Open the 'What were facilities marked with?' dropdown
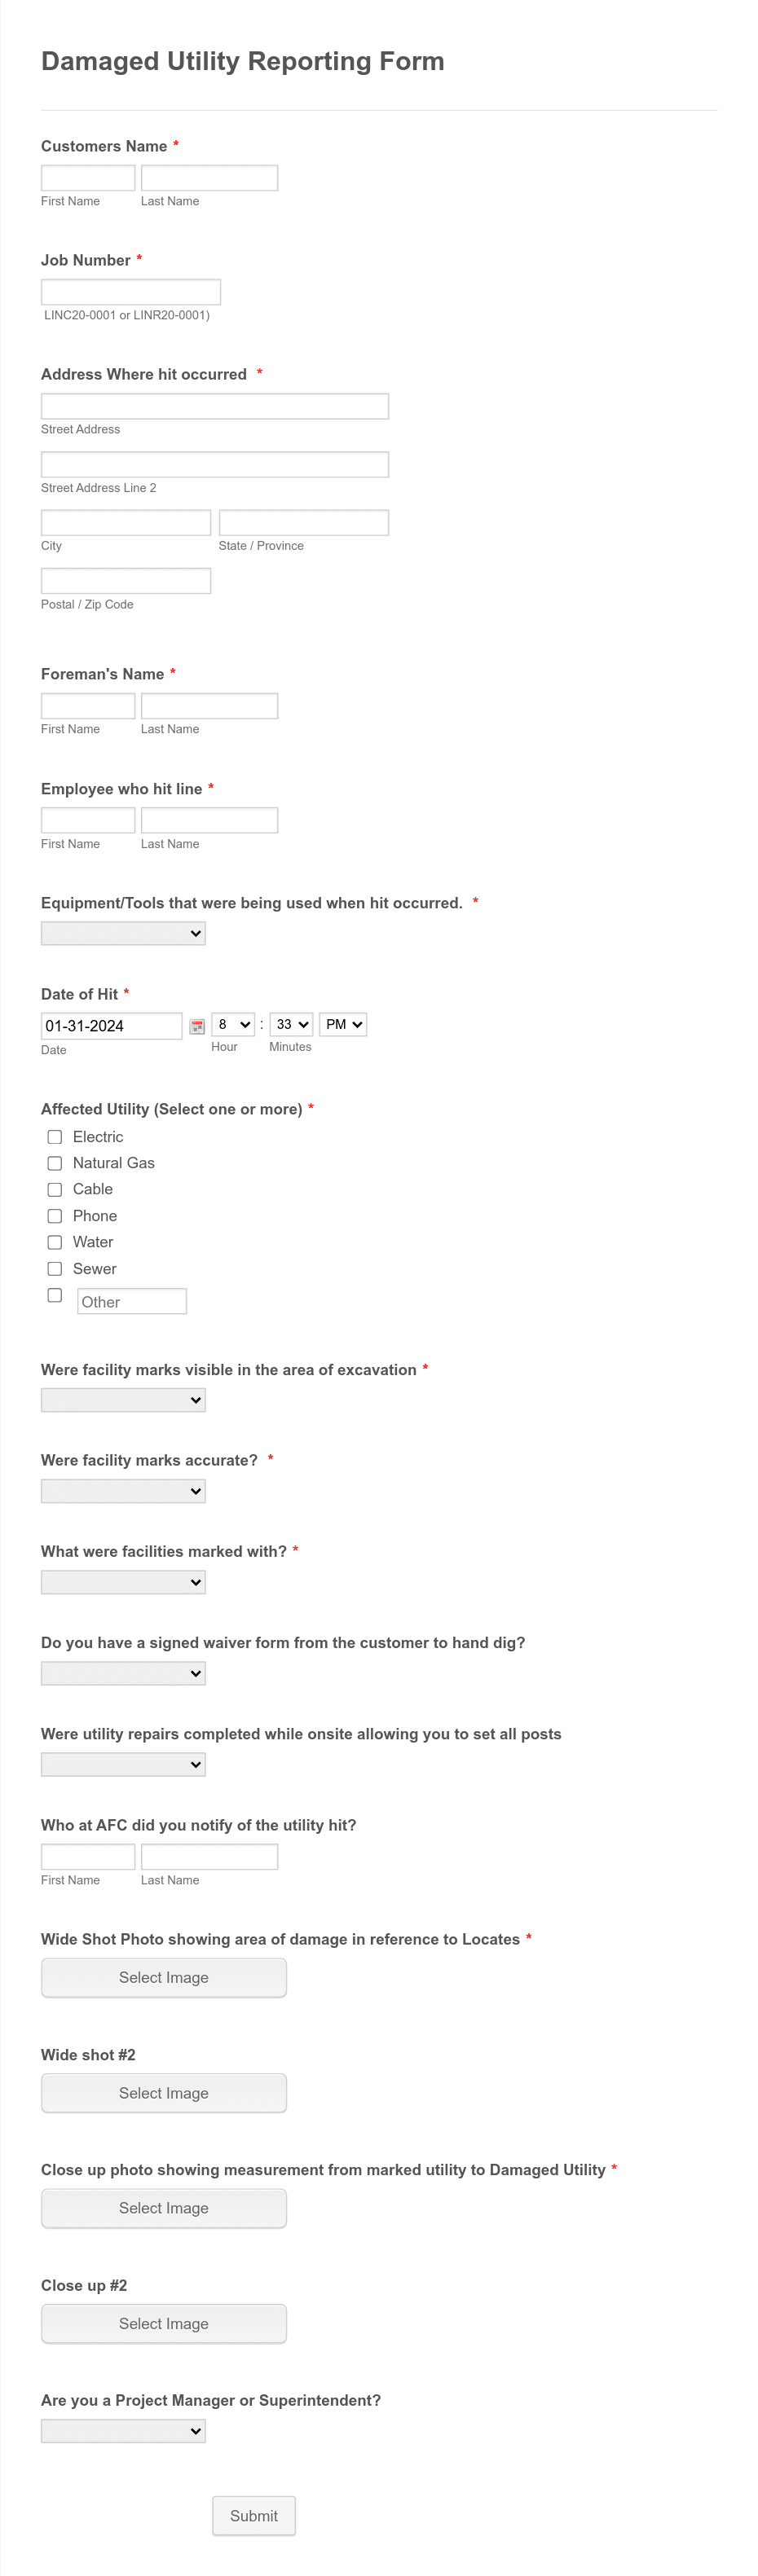Screen dimensions: 758x2576 click(123, 1581)
